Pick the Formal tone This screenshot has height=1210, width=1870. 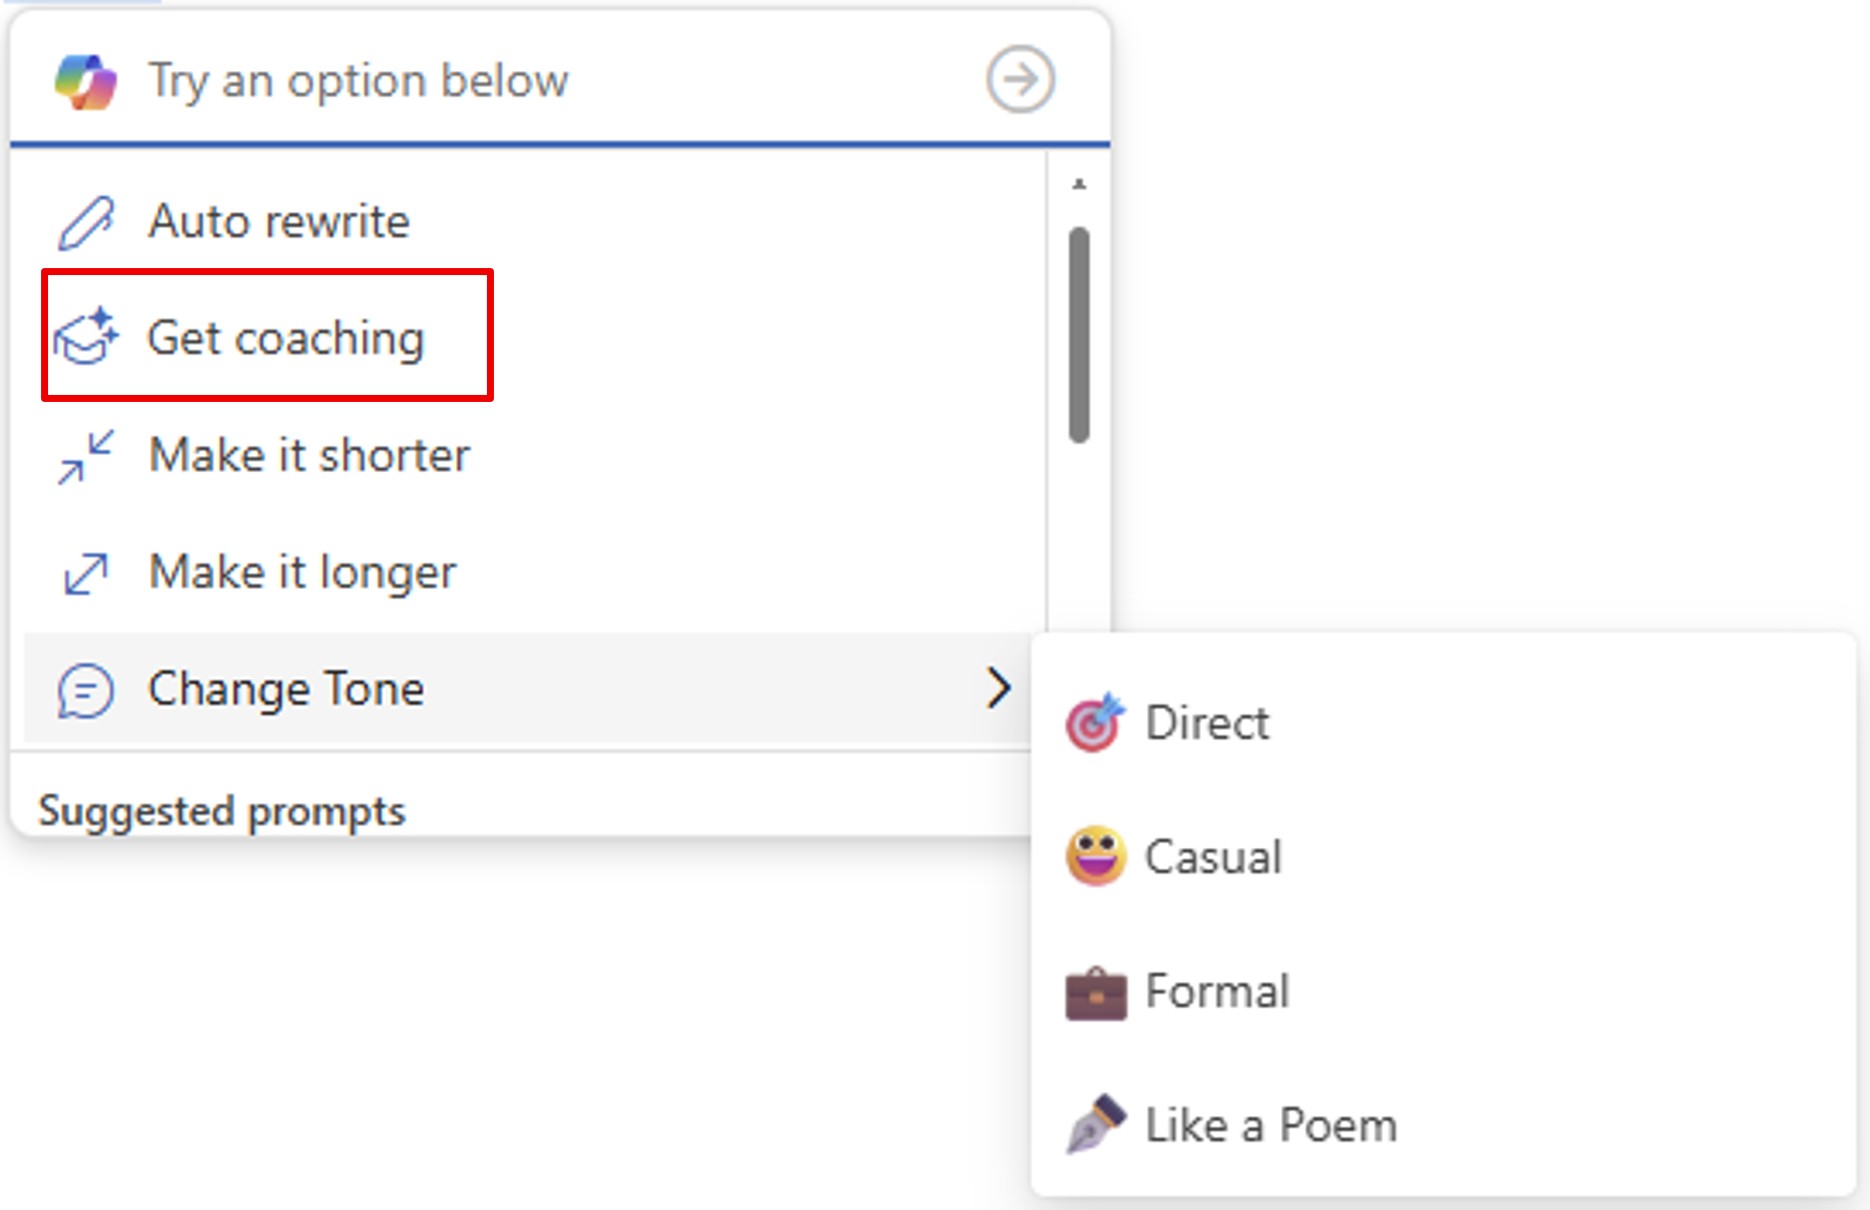(x=1217, y=992)
